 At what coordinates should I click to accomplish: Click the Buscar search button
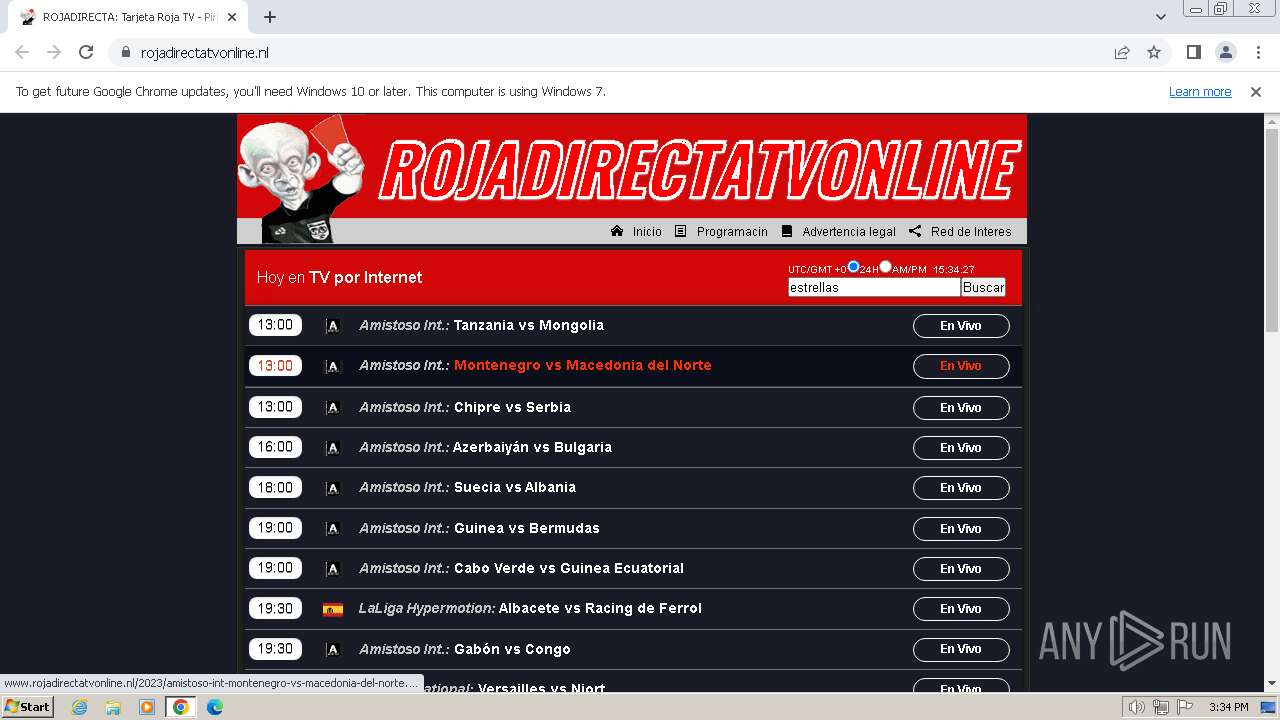coord(983,287)
